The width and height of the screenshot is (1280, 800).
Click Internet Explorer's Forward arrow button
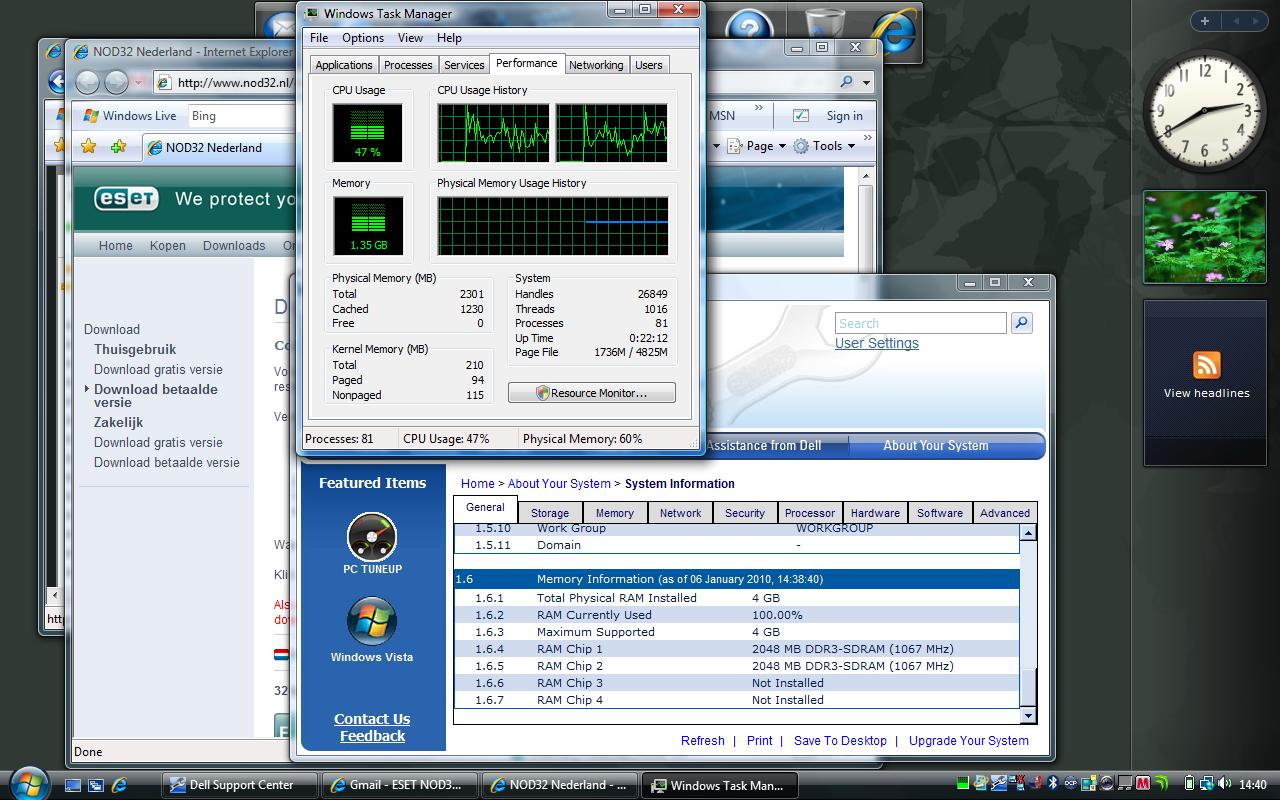pos(116,83)
